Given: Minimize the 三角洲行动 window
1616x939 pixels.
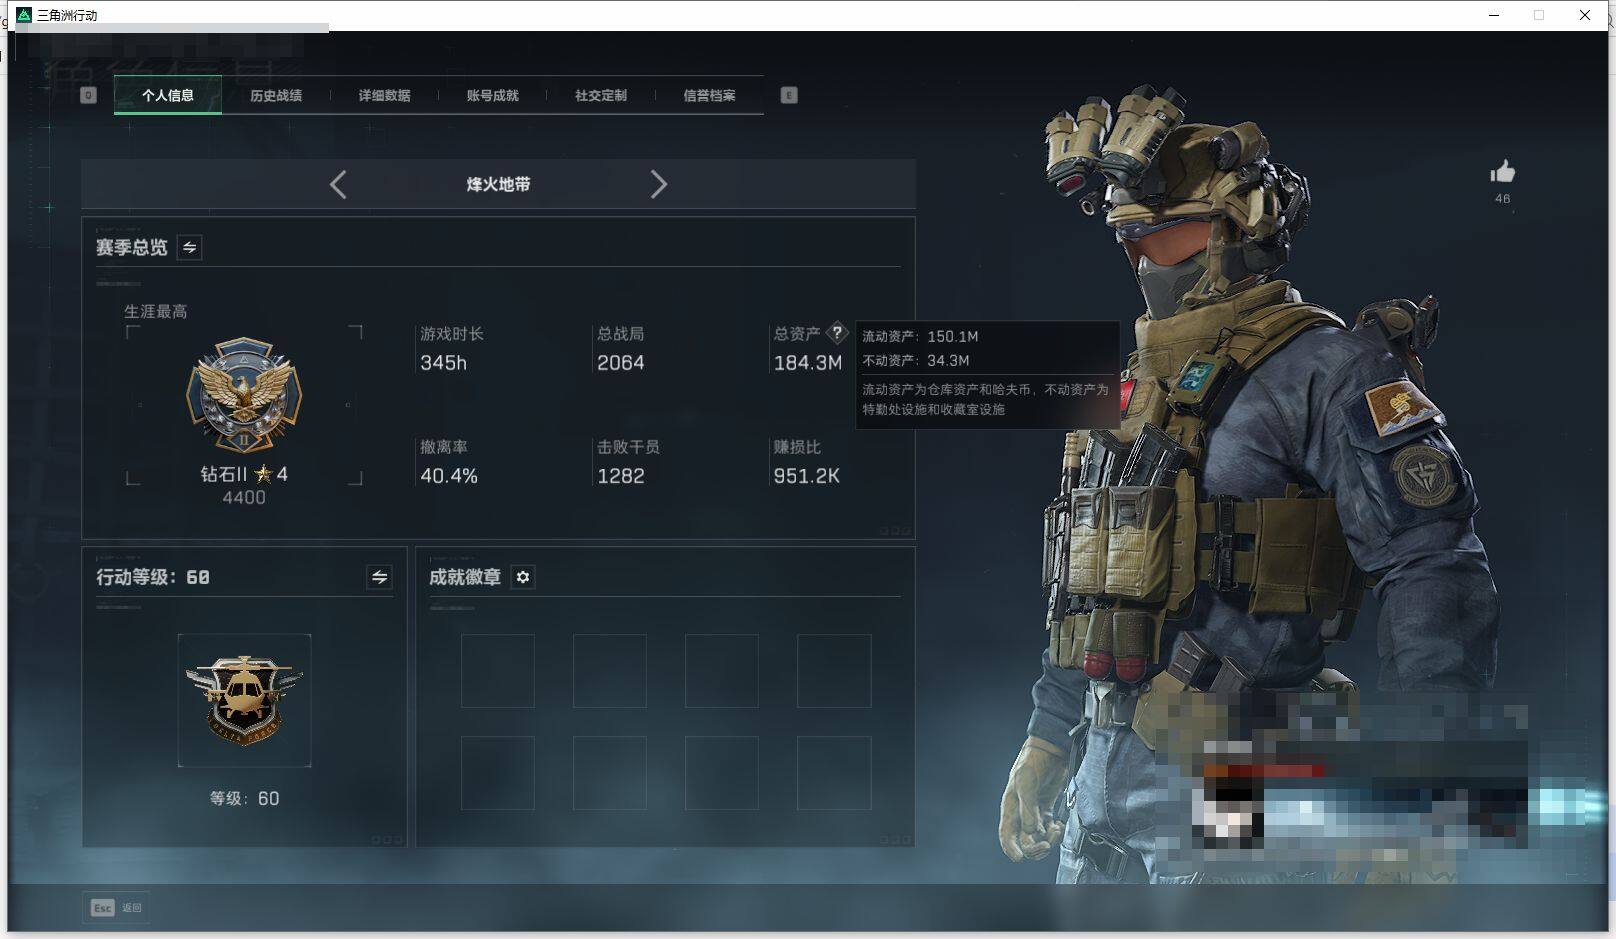Looking at the screenshot, I should 1494,15.
